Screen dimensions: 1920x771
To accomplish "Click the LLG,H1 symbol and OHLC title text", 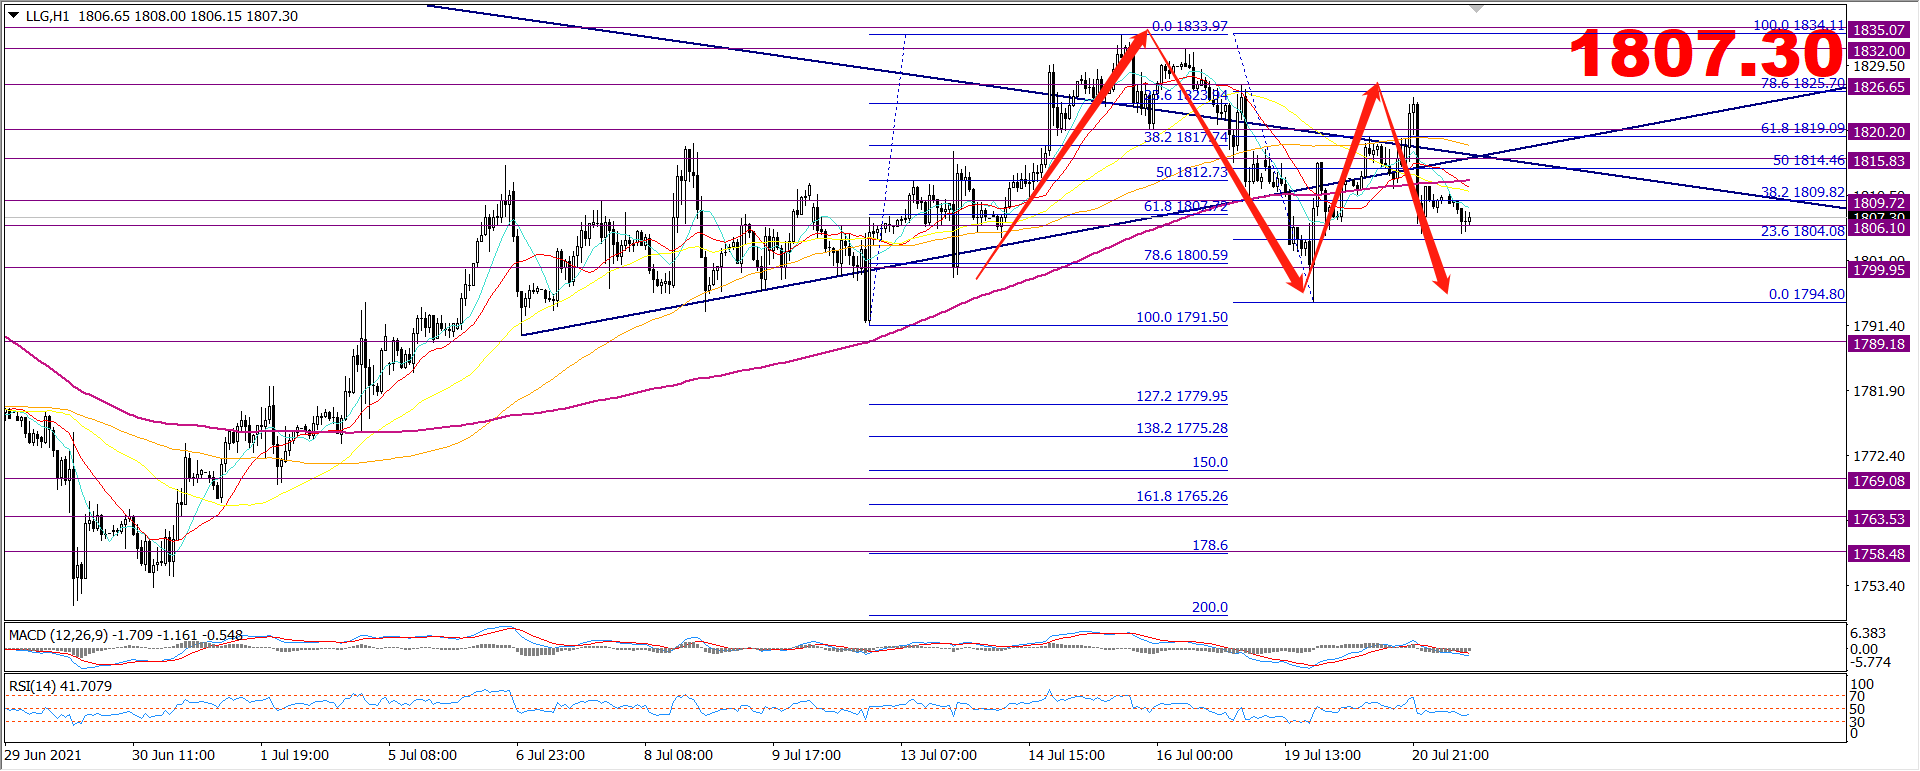I will point(162,16).
